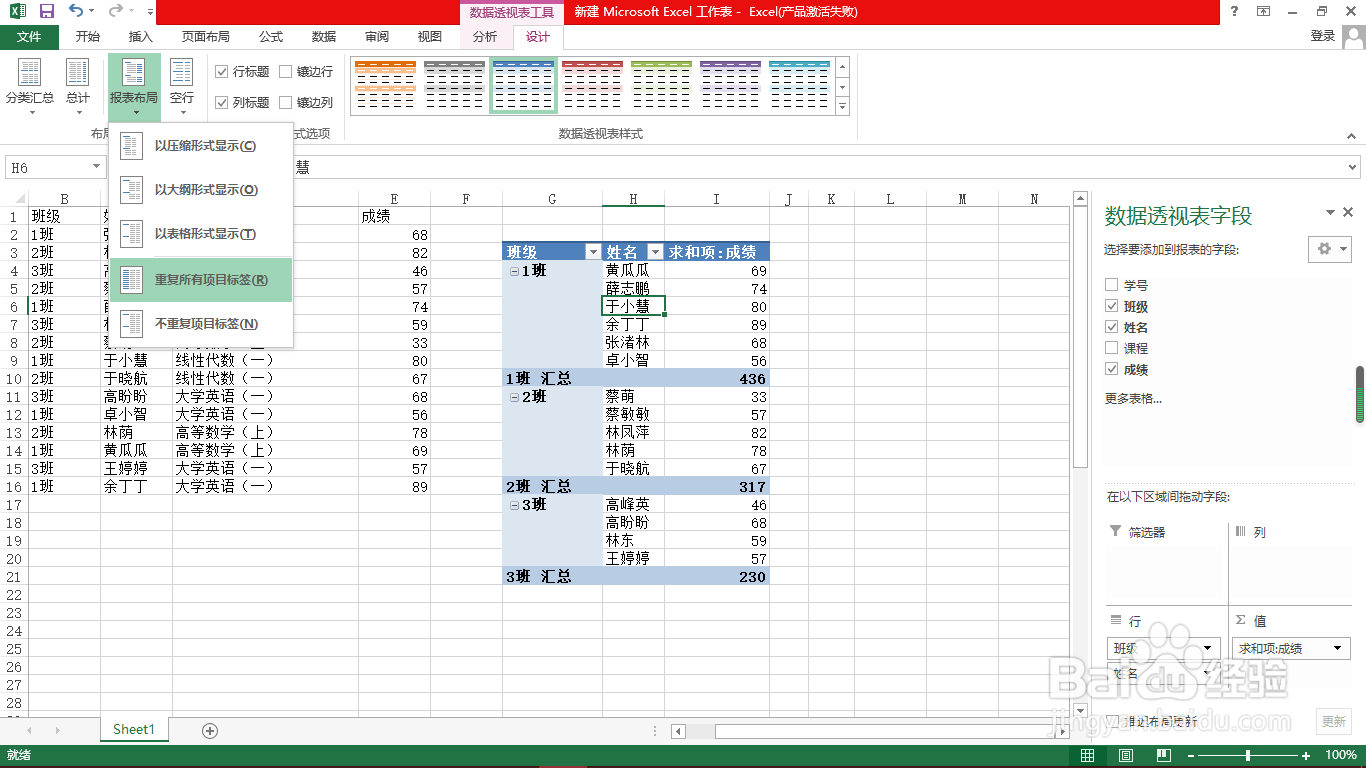
Task: Enable the 镶边行 banded rows checkbox
Action: coord(286,72)
